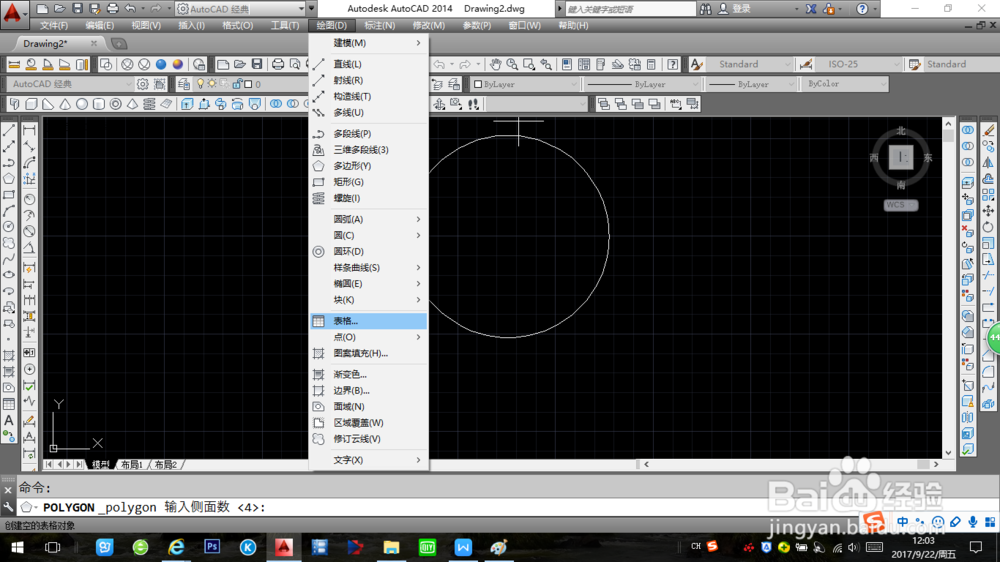Screen dimensions: 1000x562
Task: Open ByLayer linetype dropdown
Action: 642,84
